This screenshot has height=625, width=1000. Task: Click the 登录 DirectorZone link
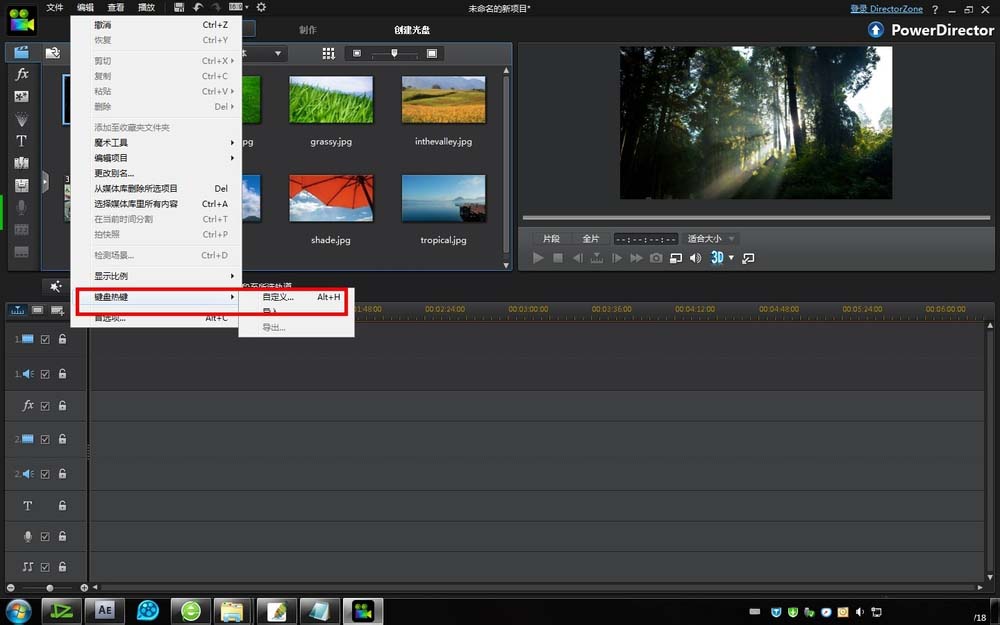(886, 9)
